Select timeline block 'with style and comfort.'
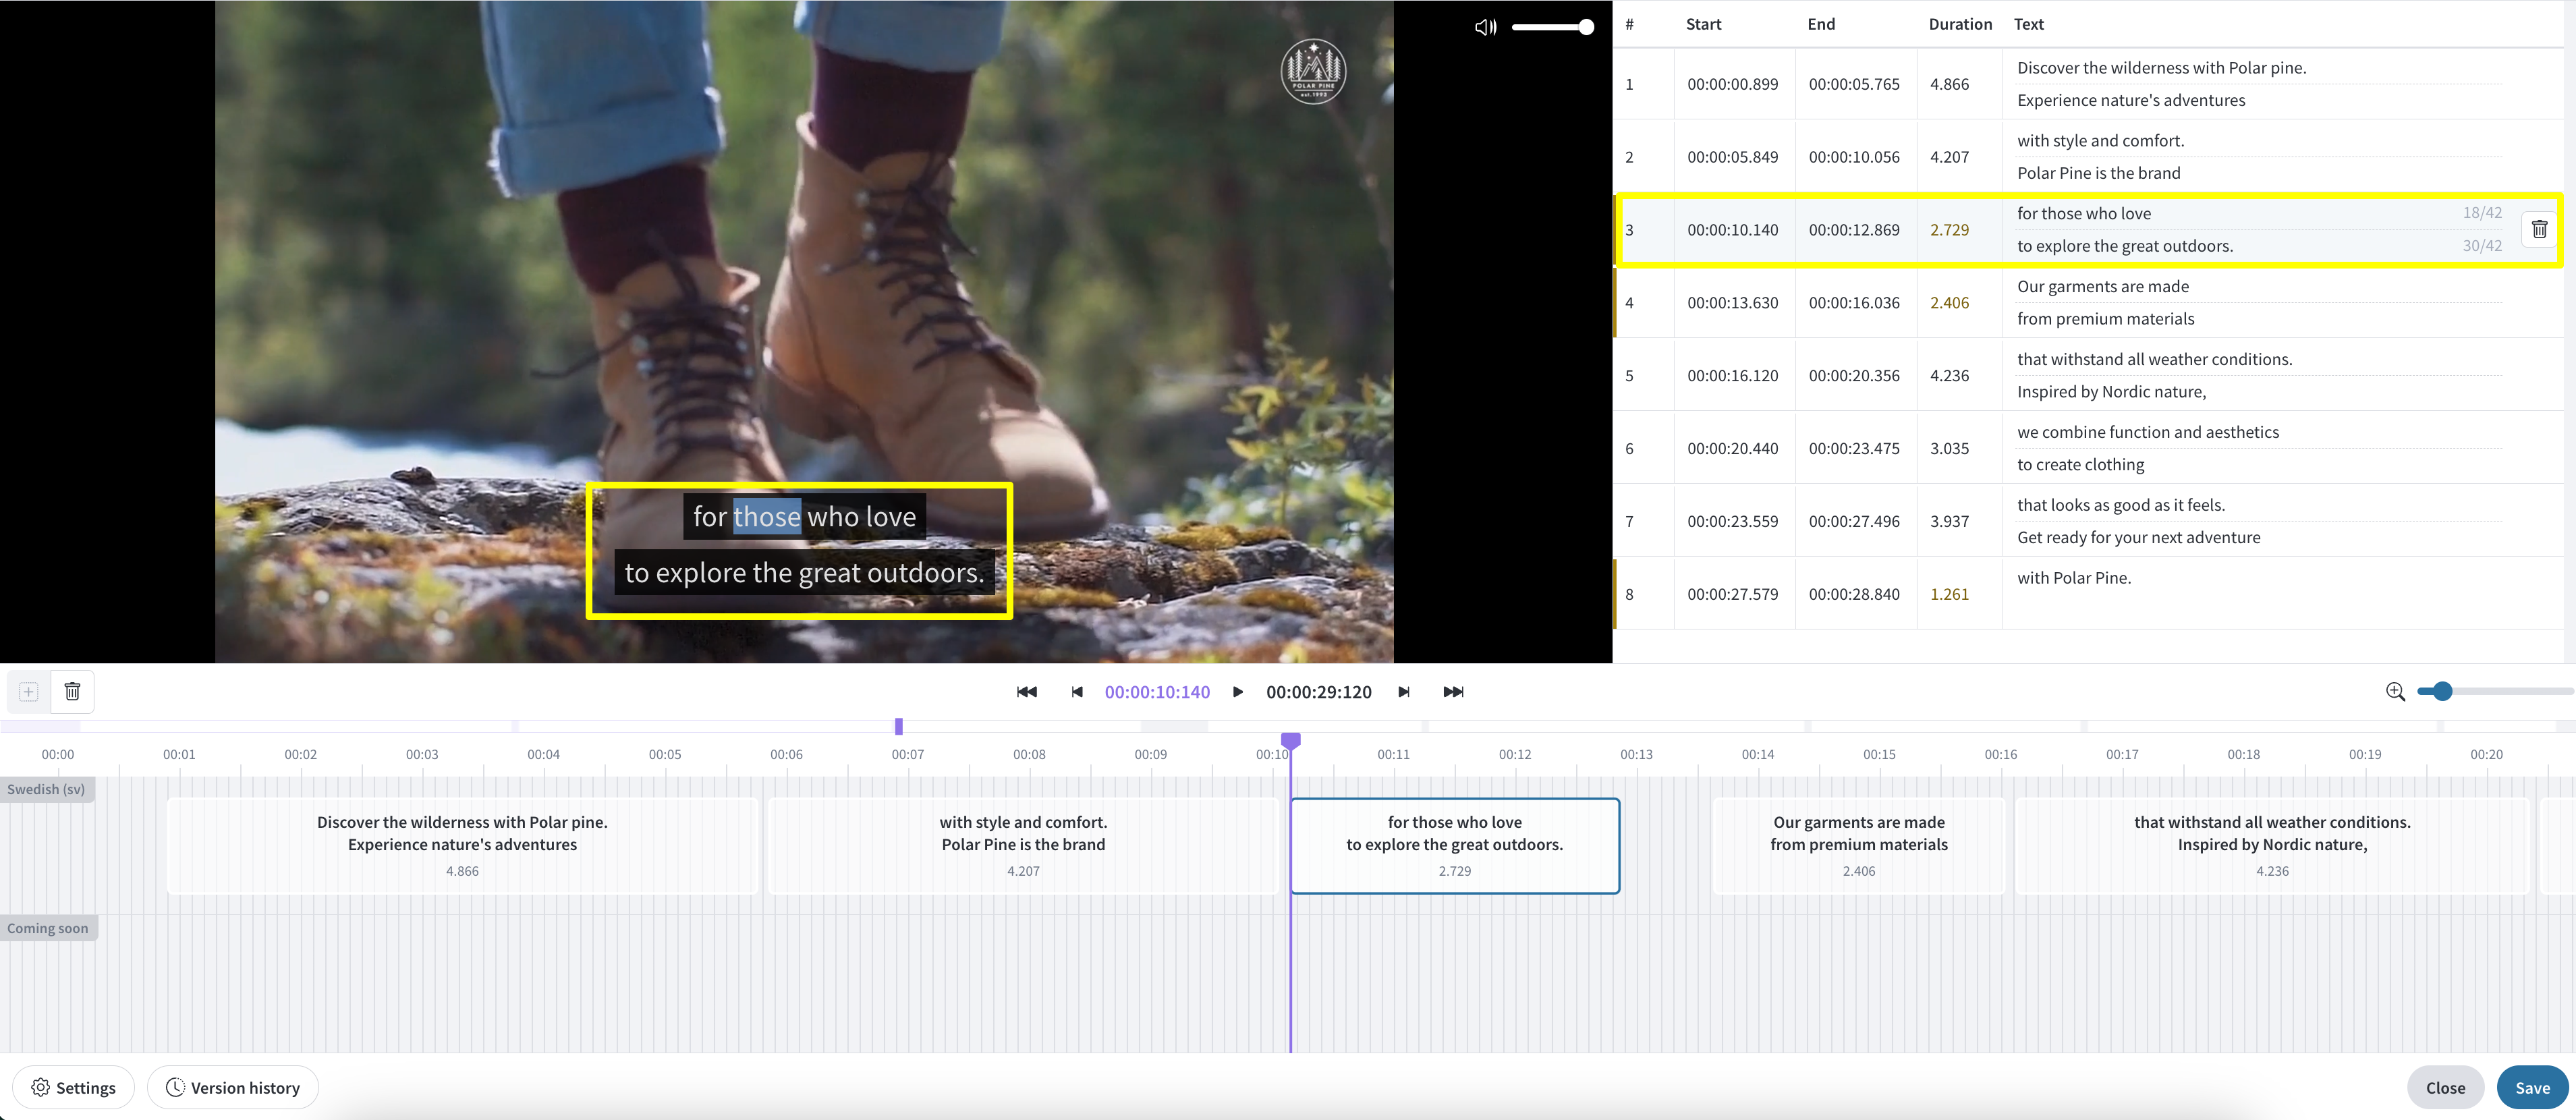Image resolution: width=2576 pixels, height=1120 pixels. [x=1023, y=845]
